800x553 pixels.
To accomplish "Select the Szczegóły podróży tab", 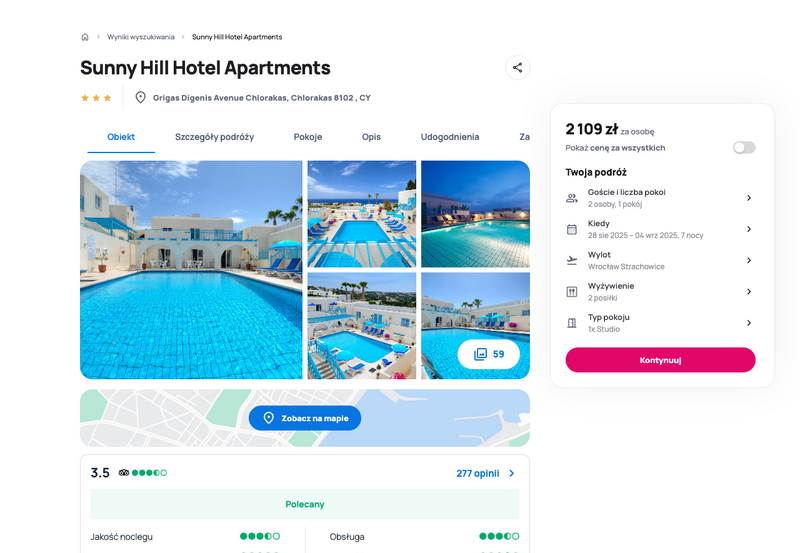I will 214,137.
